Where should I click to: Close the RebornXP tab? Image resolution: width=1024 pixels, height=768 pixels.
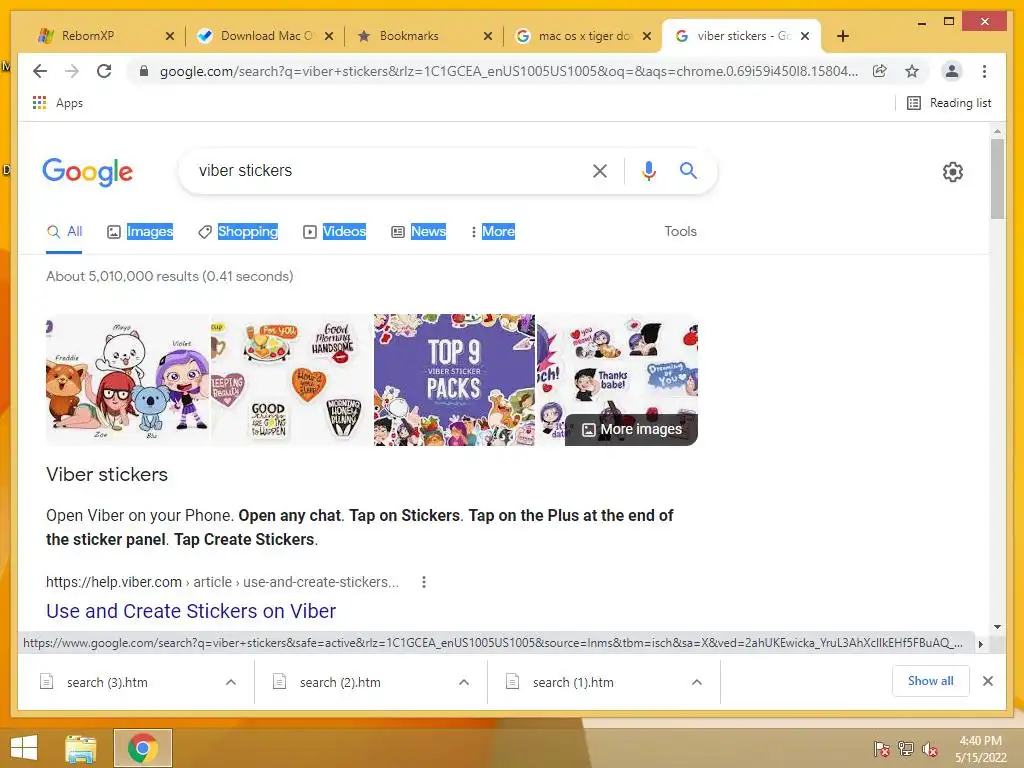coord(170,36)
